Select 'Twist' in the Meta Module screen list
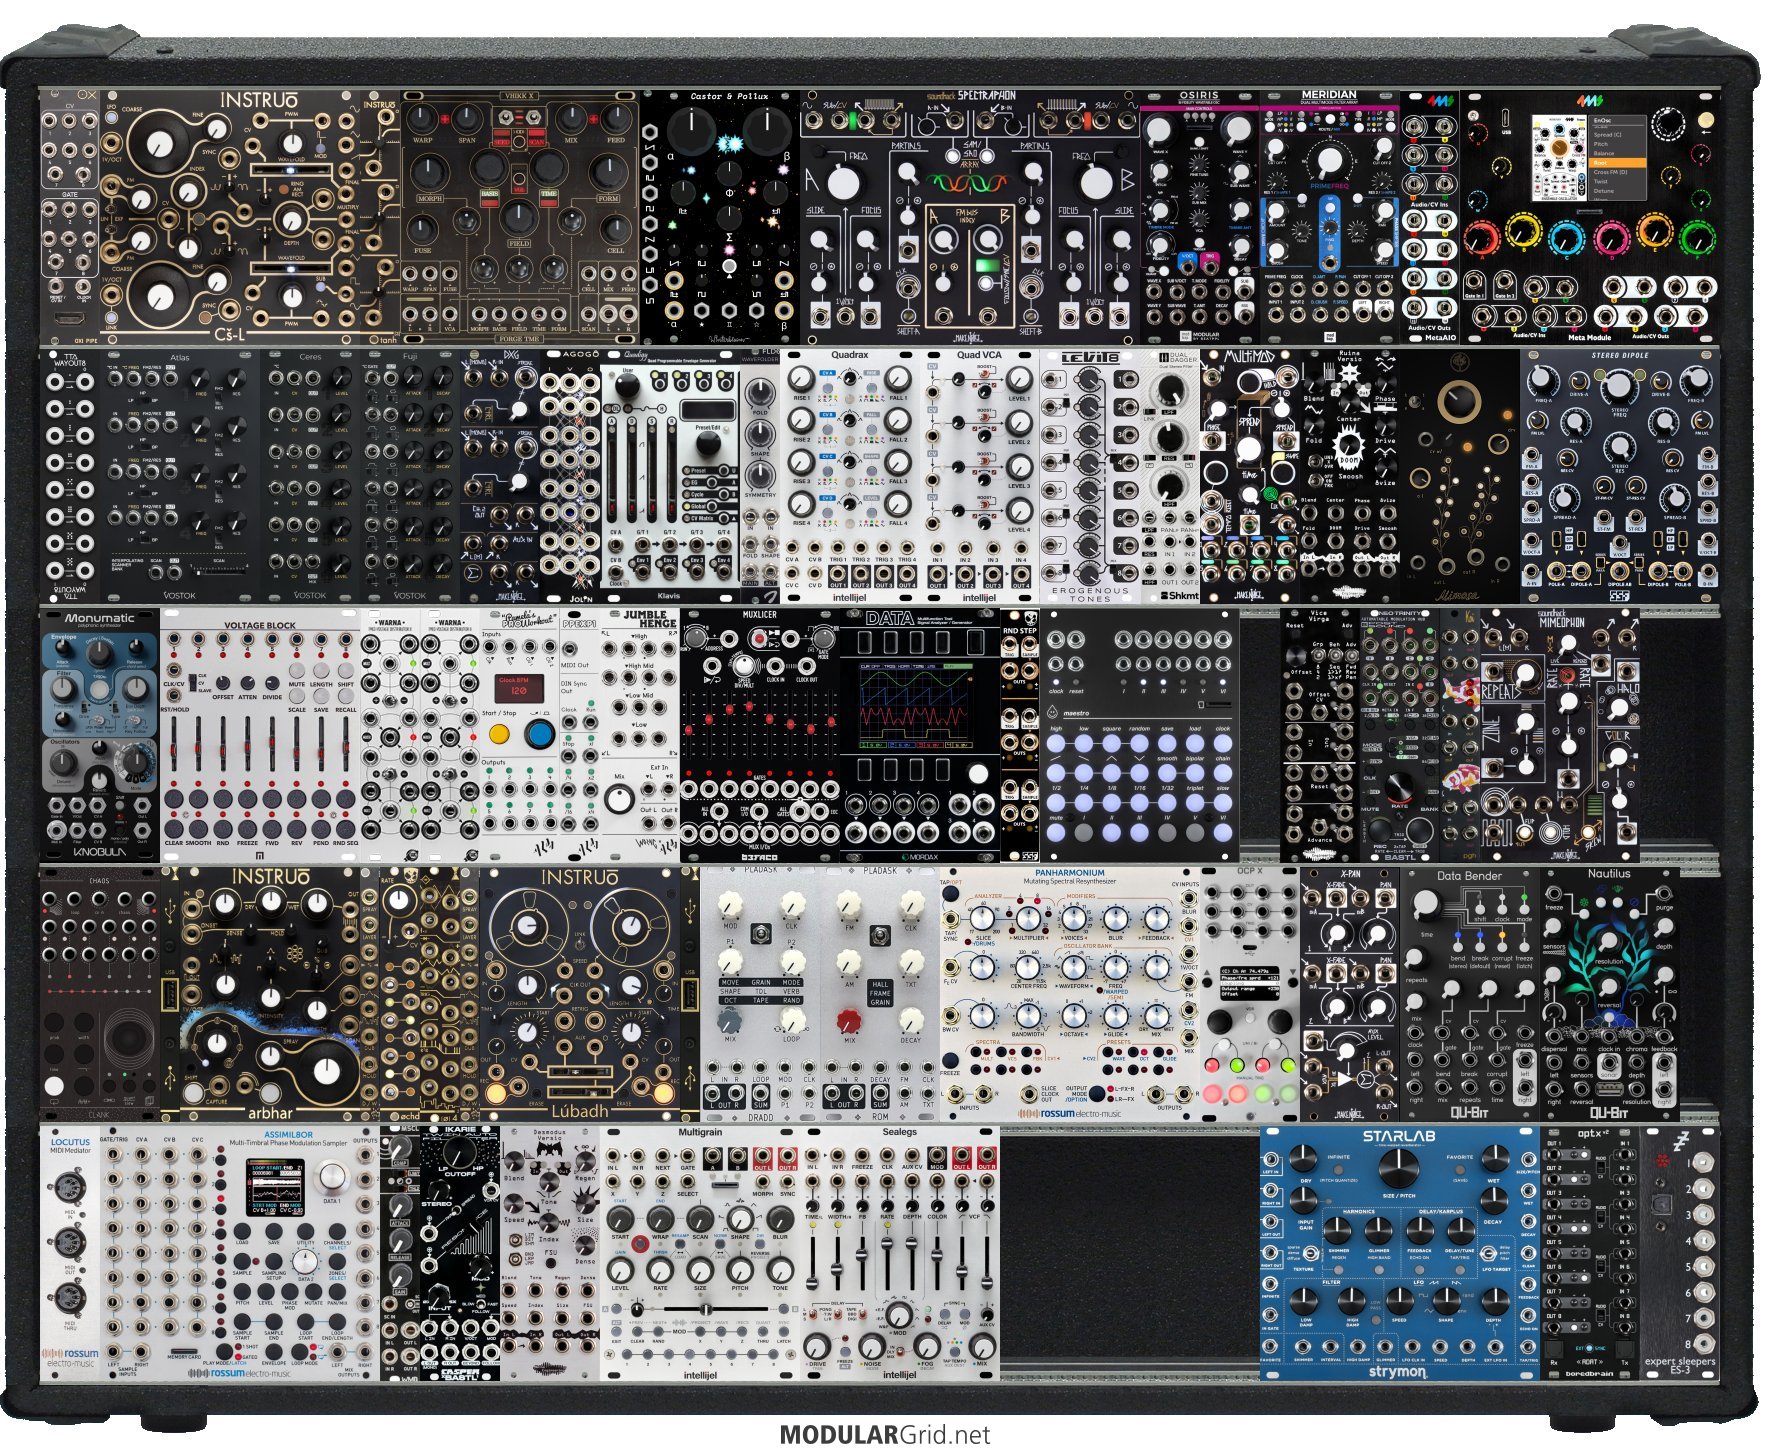 click(x=1616, y=182)
